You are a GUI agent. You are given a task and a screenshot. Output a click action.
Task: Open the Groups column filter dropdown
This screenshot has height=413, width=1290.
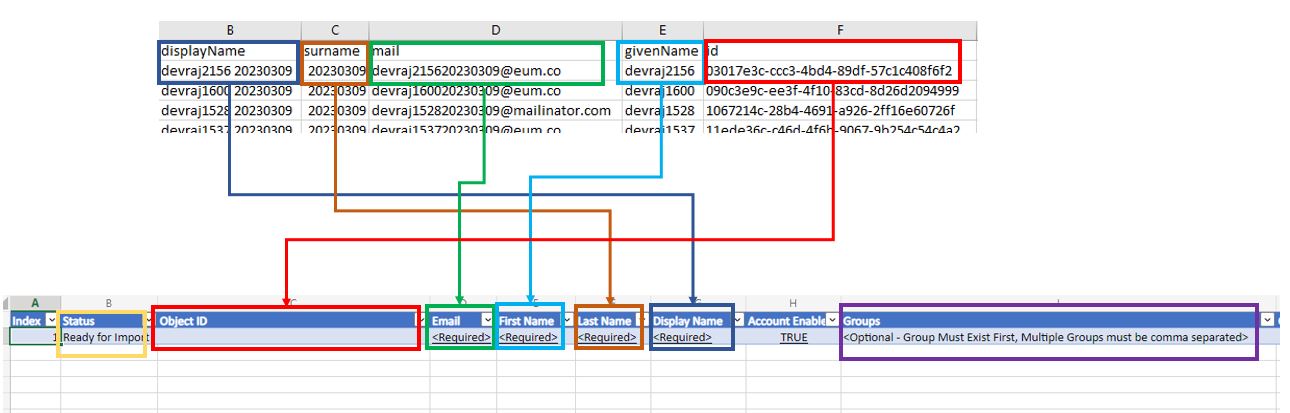(1266, 321)
